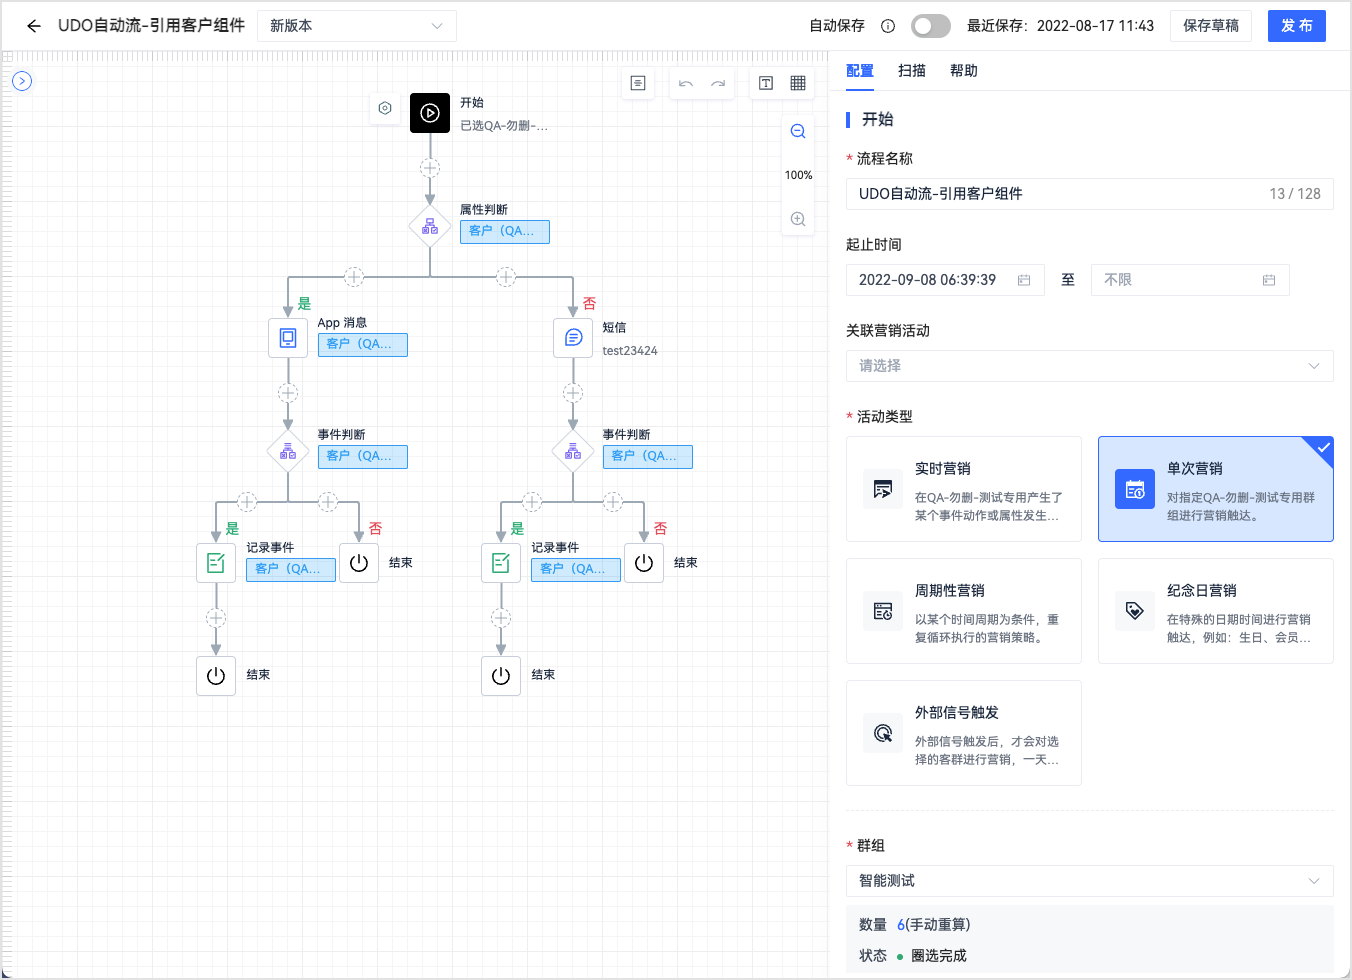Select the far right 结束 node
This screenshot has height=980, width=1352.
click(x=644, y=563)
